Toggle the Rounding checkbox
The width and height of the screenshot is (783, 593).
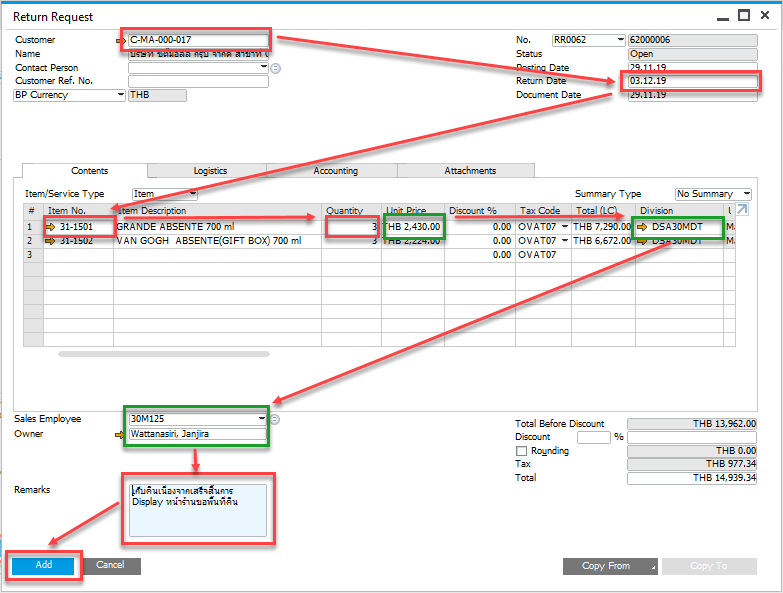(521, 451)
